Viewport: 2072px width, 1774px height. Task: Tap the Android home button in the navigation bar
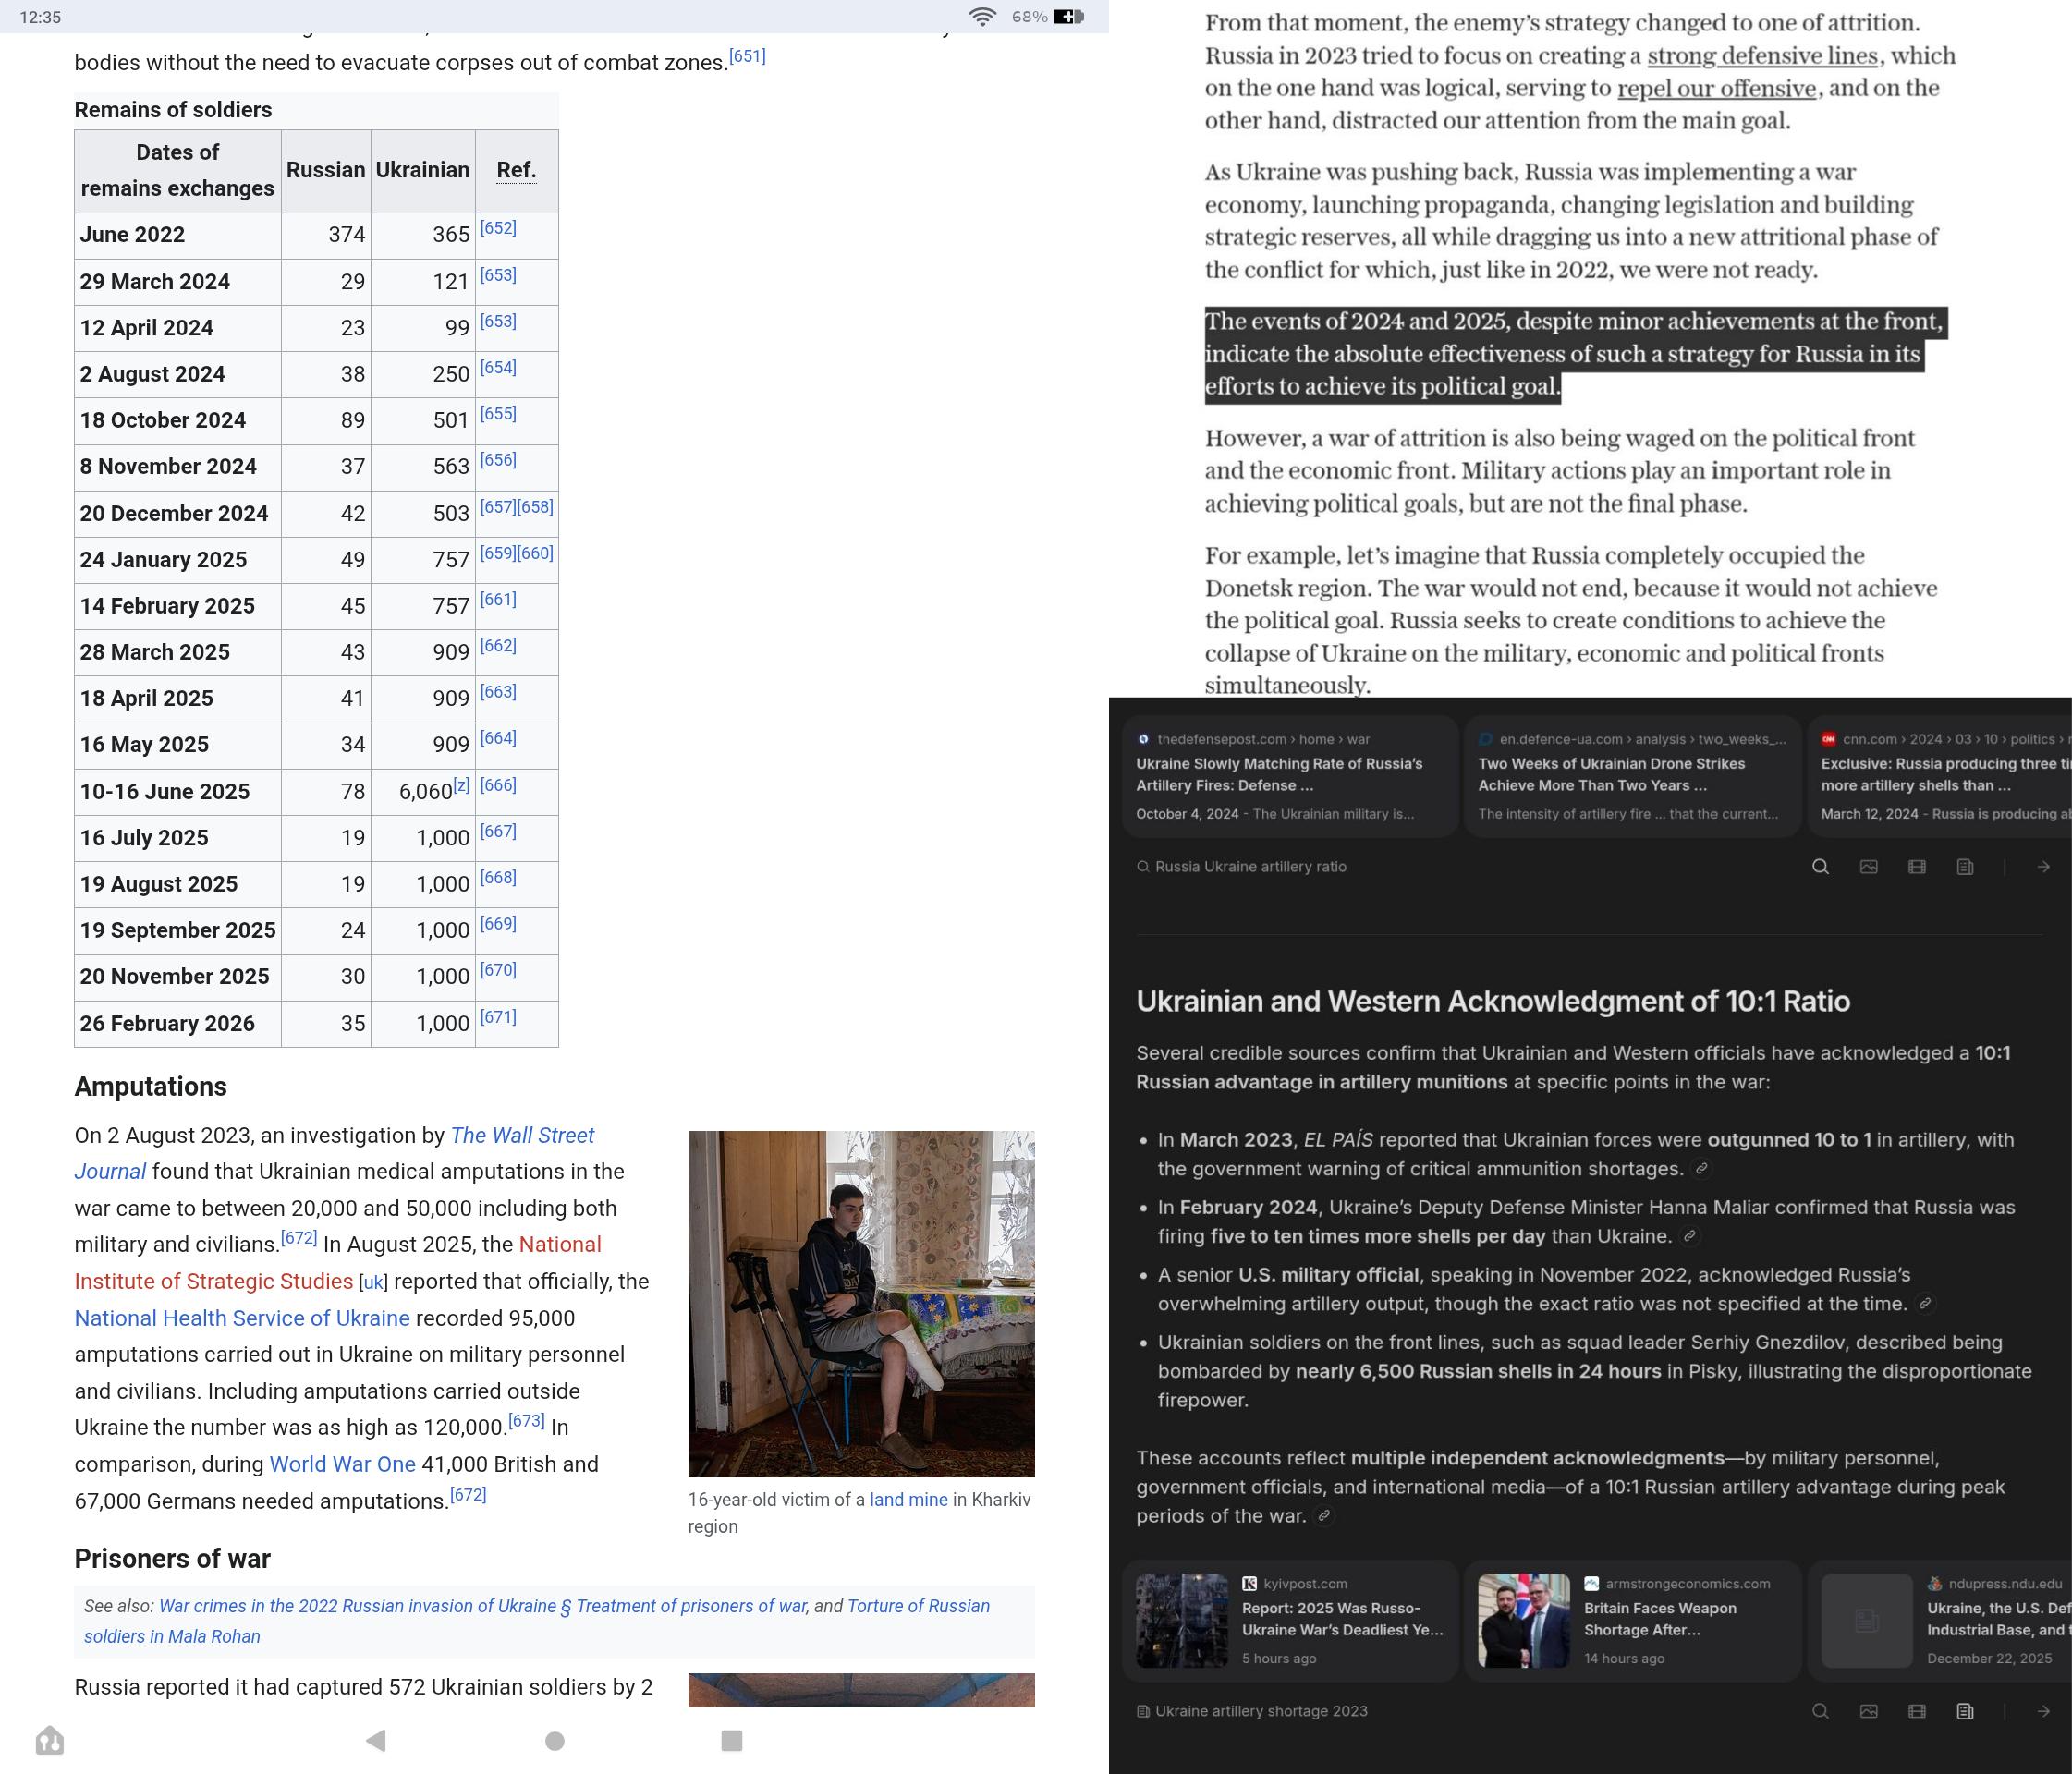555,1741
